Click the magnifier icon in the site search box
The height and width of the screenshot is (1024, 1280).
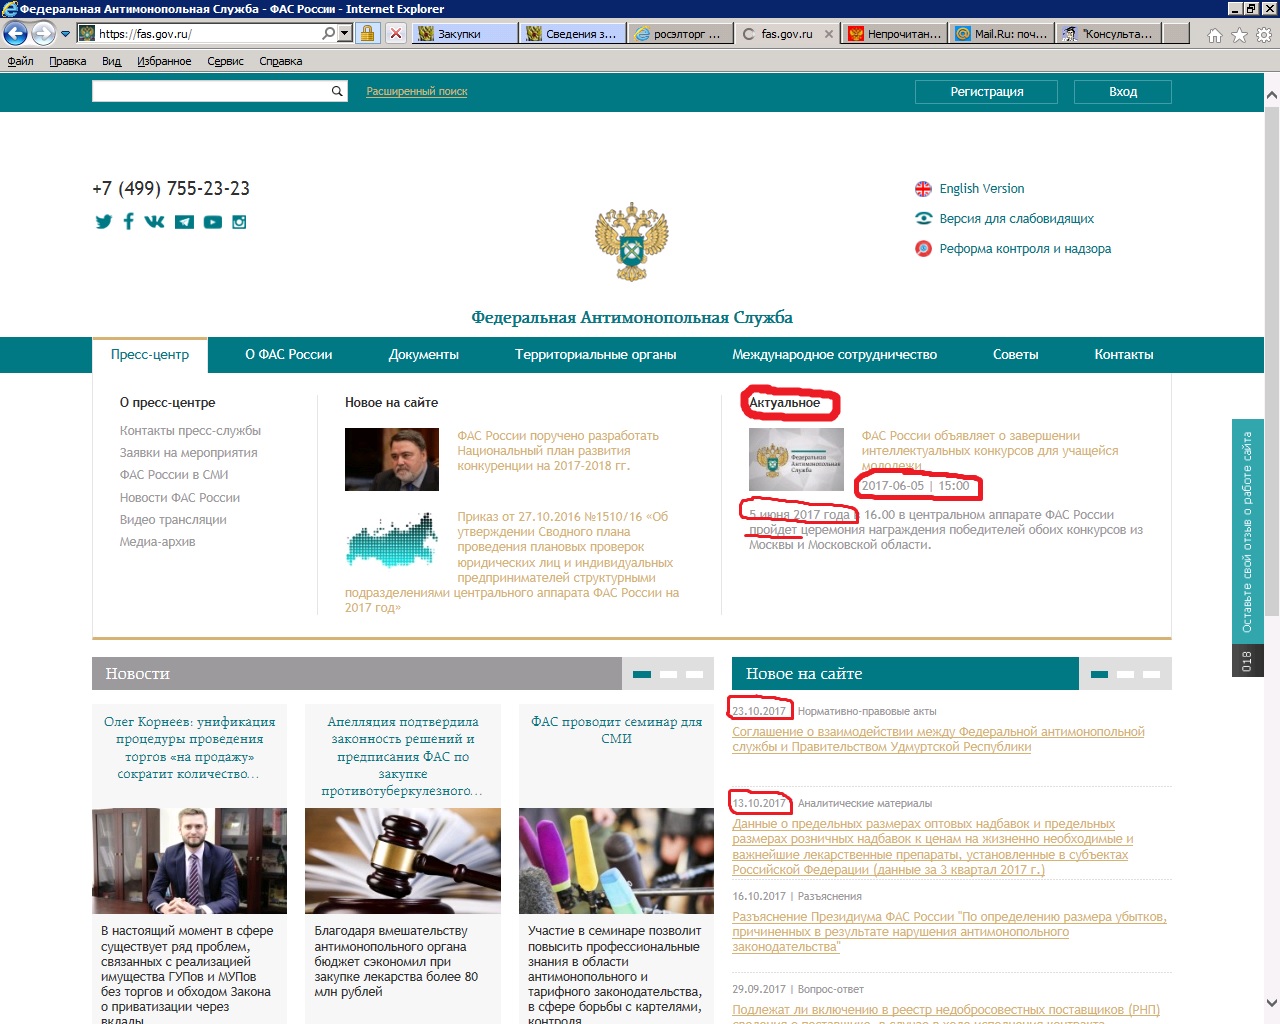pos(337,91)
